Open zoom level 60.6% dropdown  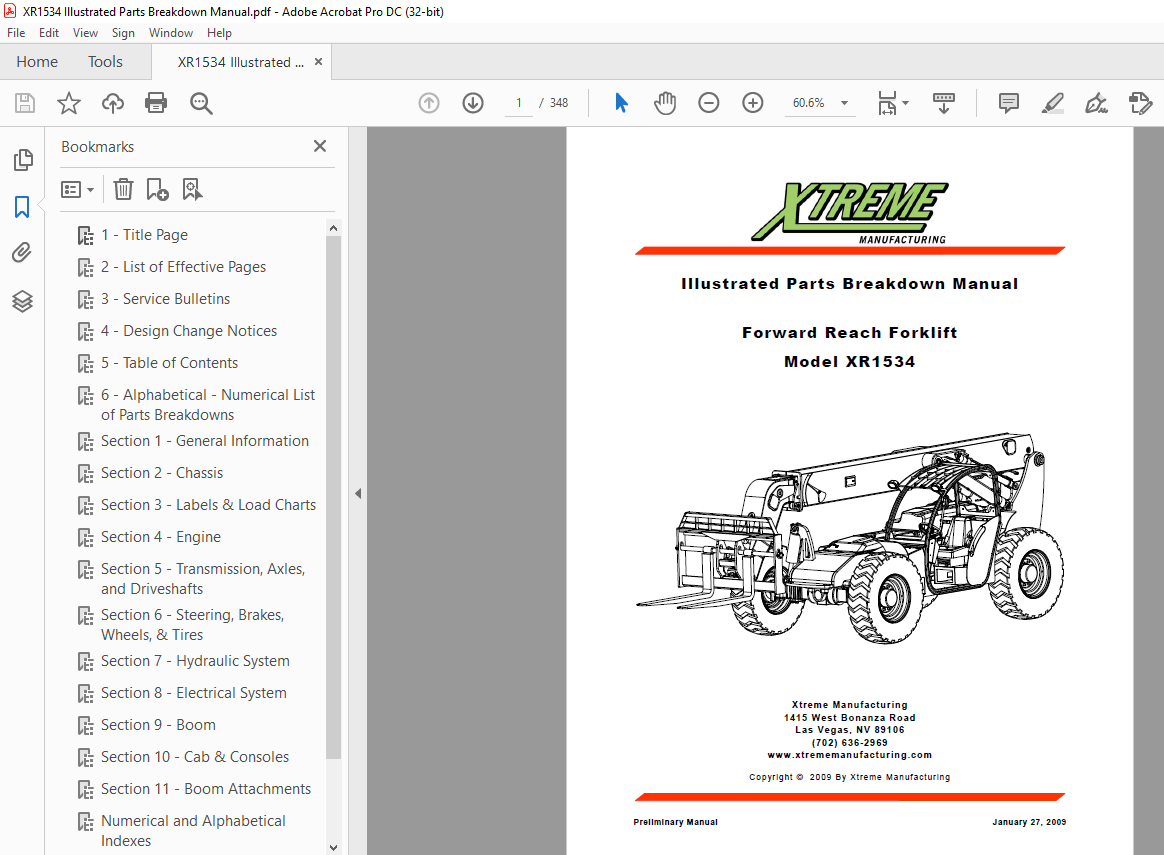tap(844, 103)
